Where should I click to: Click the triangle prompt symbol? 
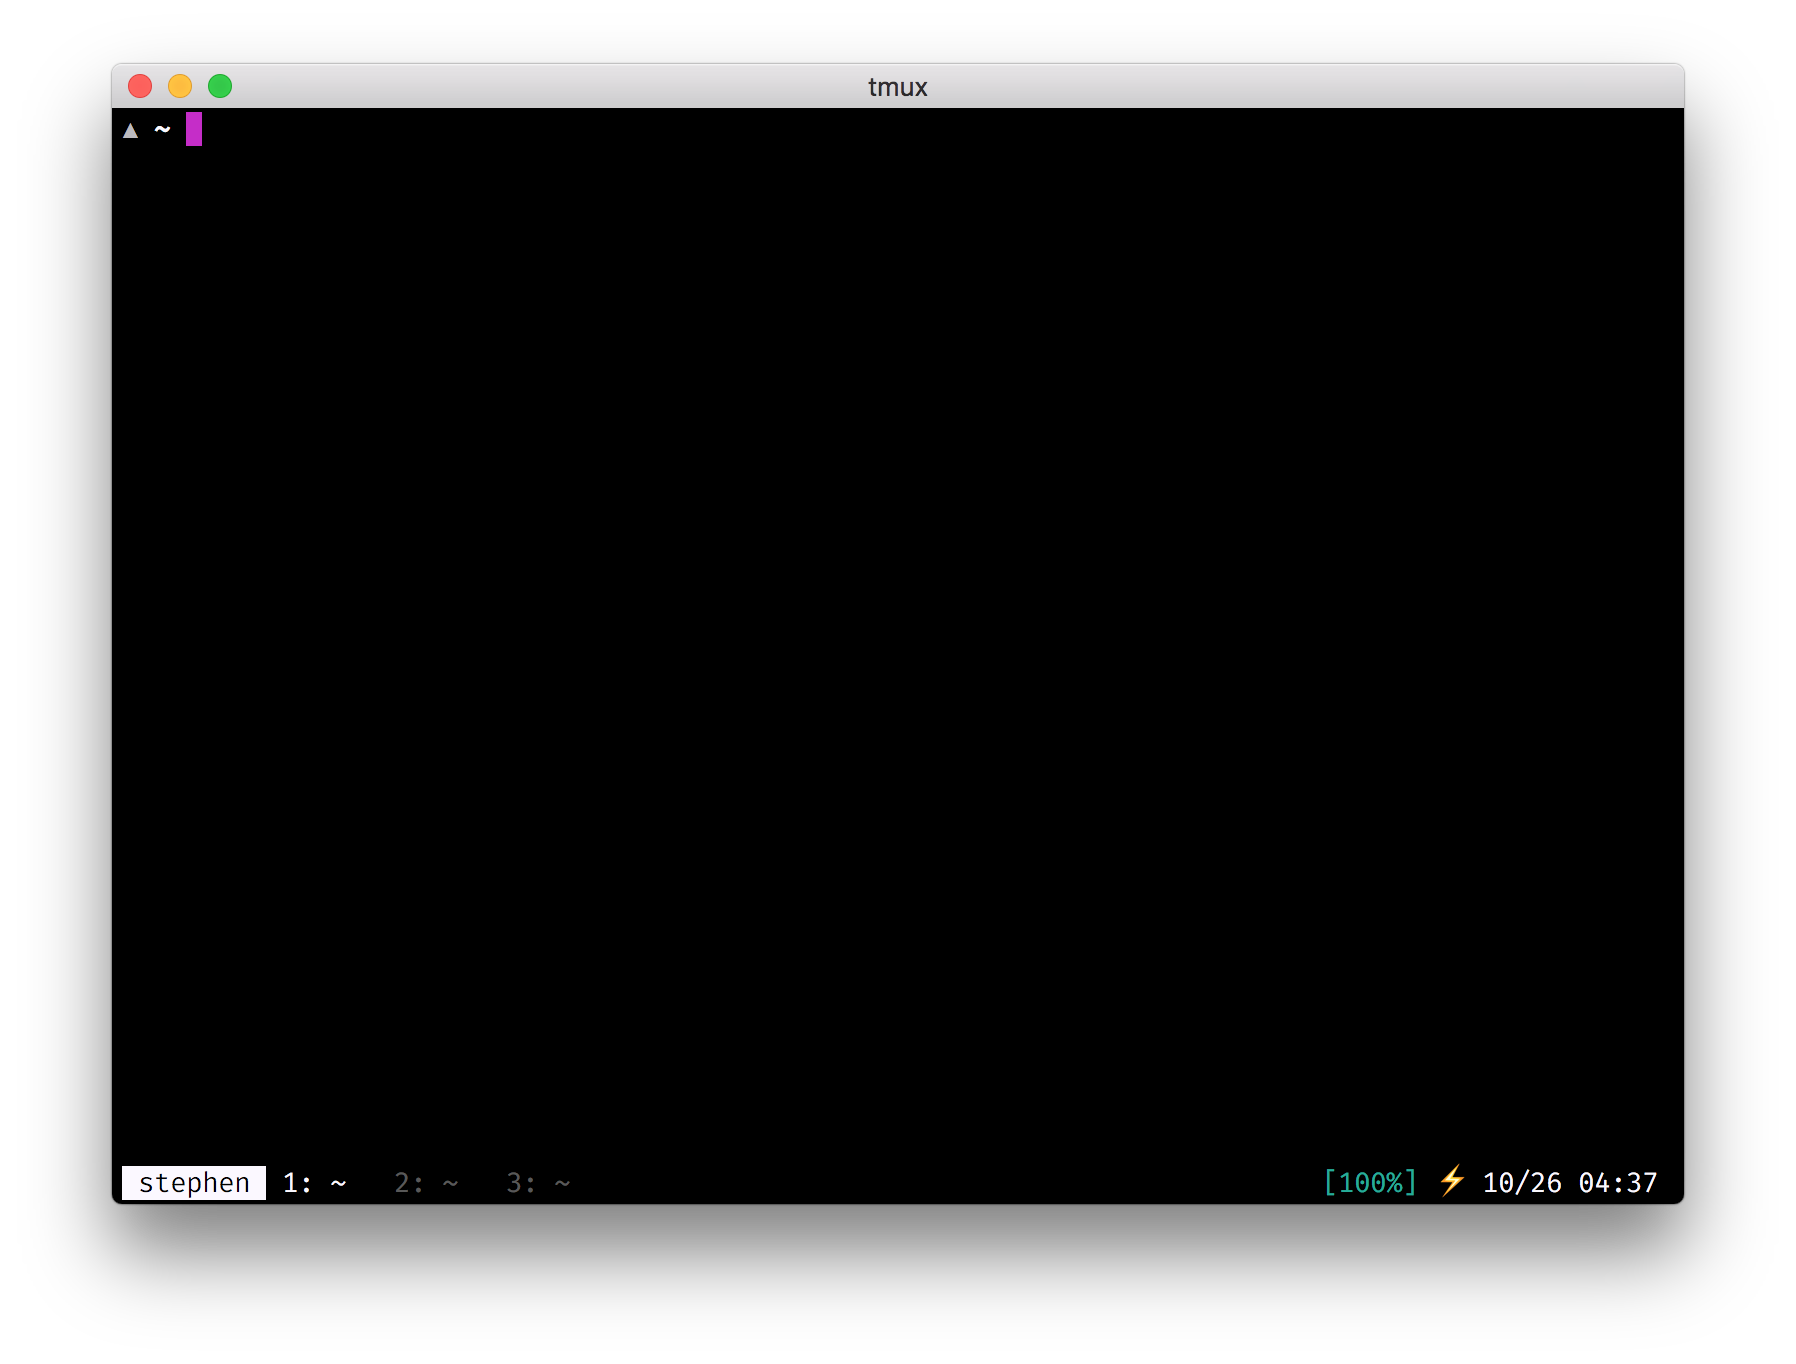click(x=130, y=130)
